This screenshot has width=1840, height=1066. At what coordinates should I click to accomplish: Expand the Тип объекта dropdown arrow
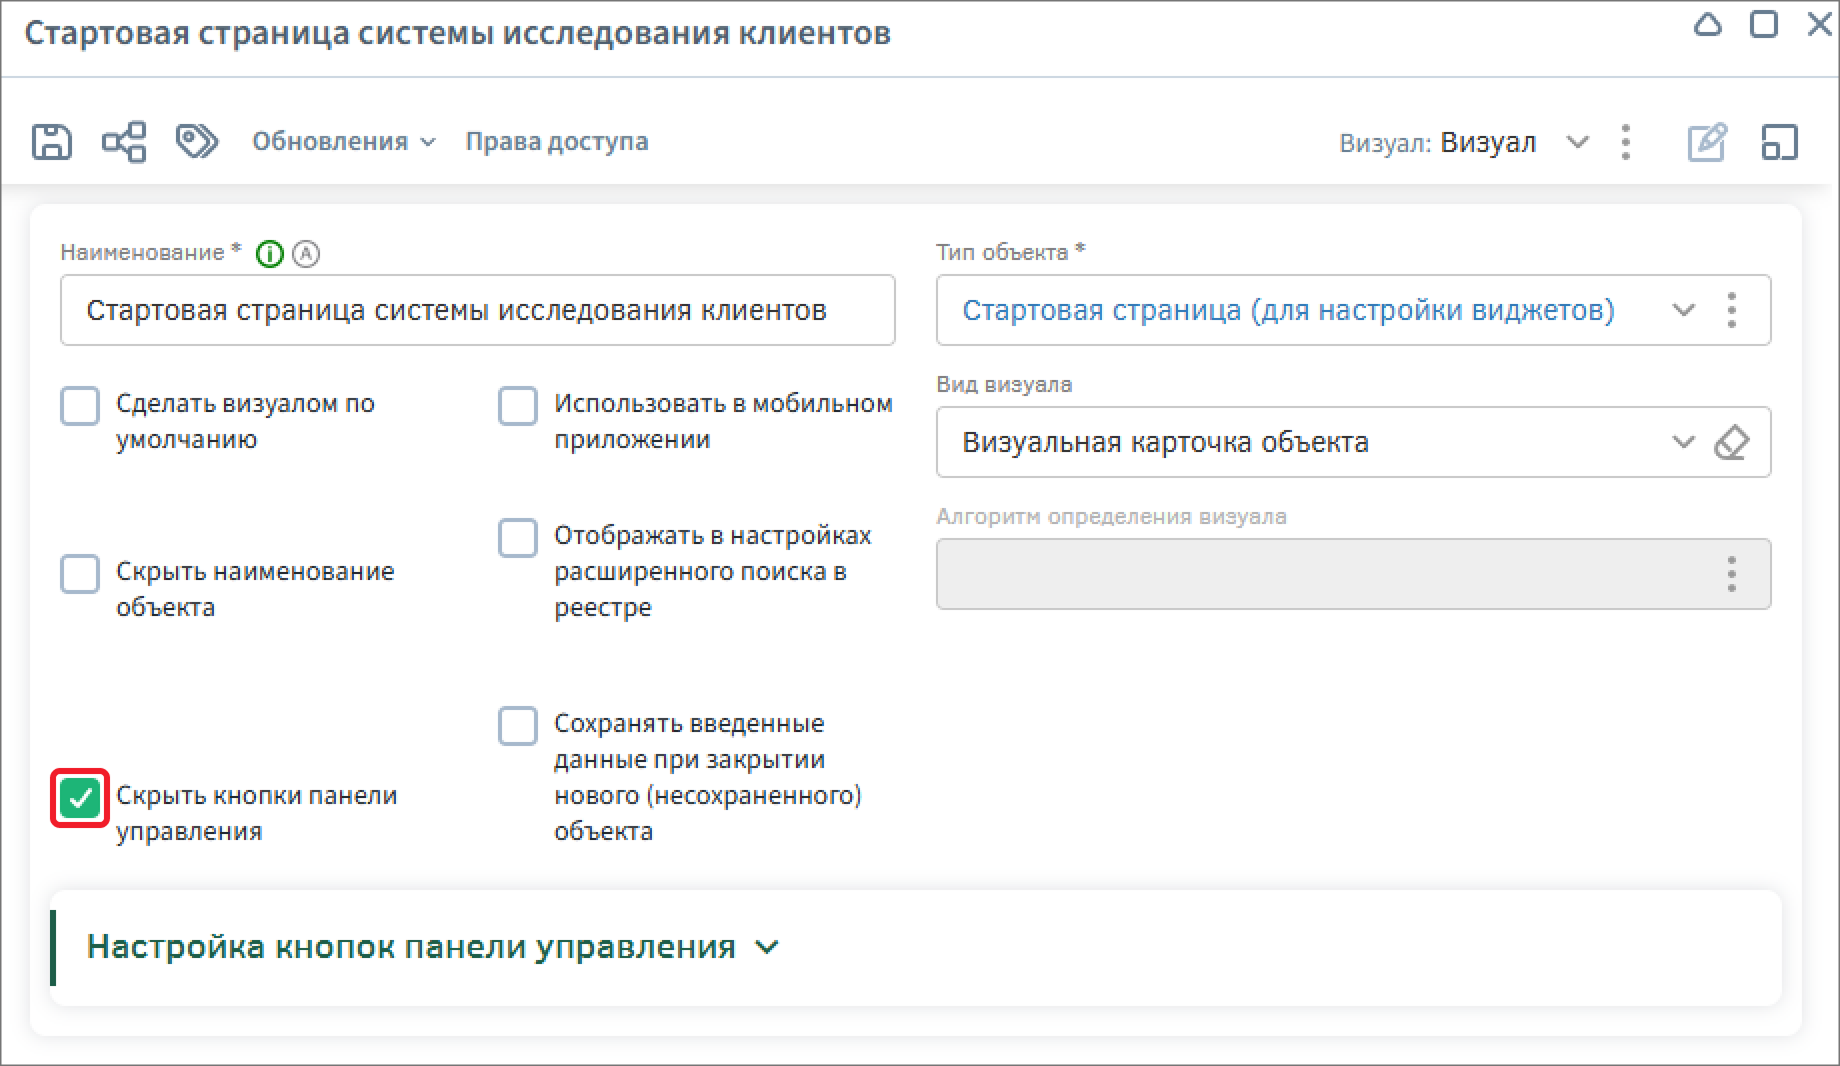[x=1683, y=310]
